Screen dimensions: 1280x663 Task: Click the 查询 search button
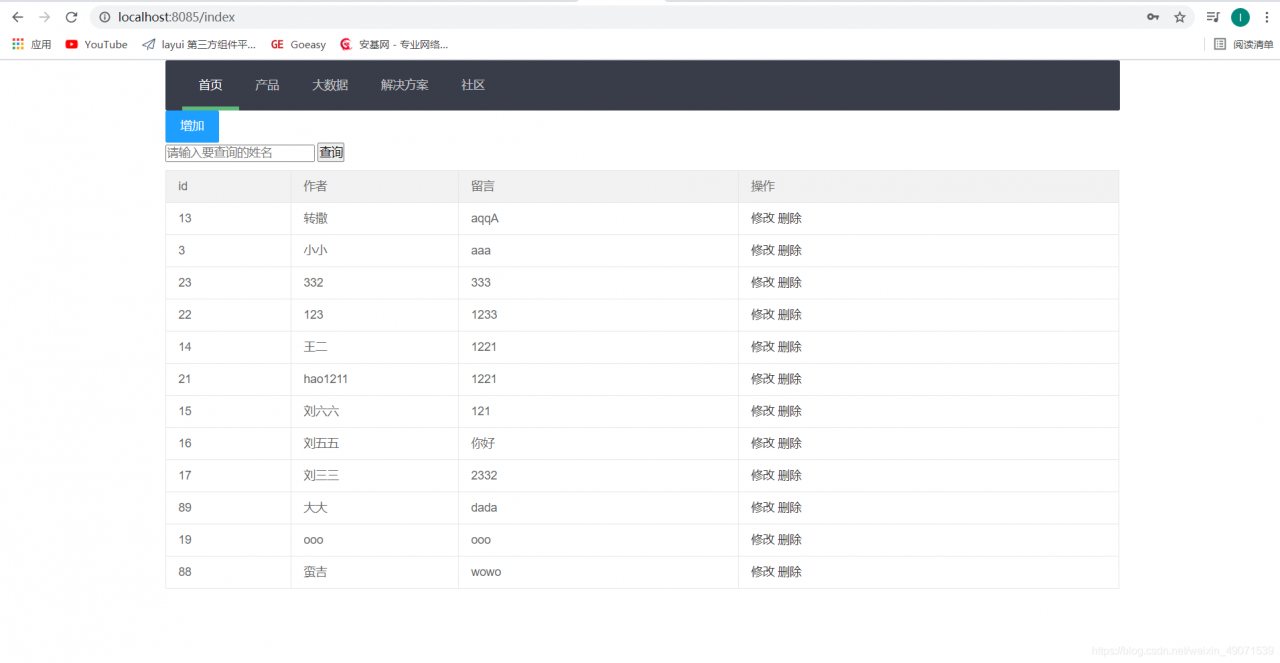[x=331, y=153]
